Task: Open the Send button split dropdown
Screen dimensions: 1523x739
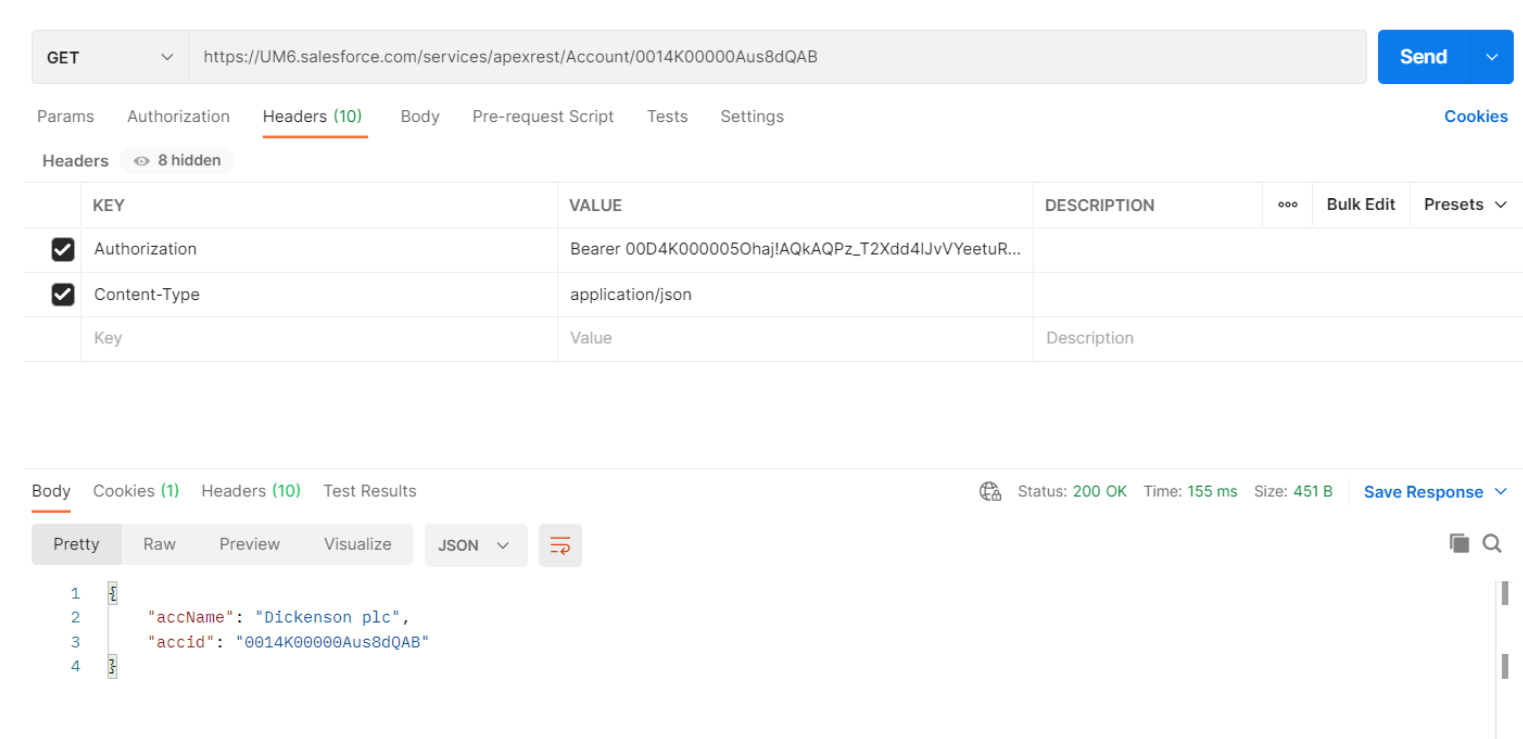Action: click(1491, 57)
